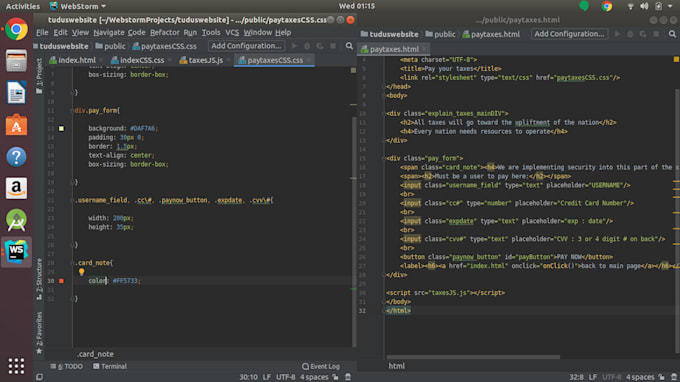Open Android Studio from the dock
680x382 pixels.
click(x=16, y=220)
